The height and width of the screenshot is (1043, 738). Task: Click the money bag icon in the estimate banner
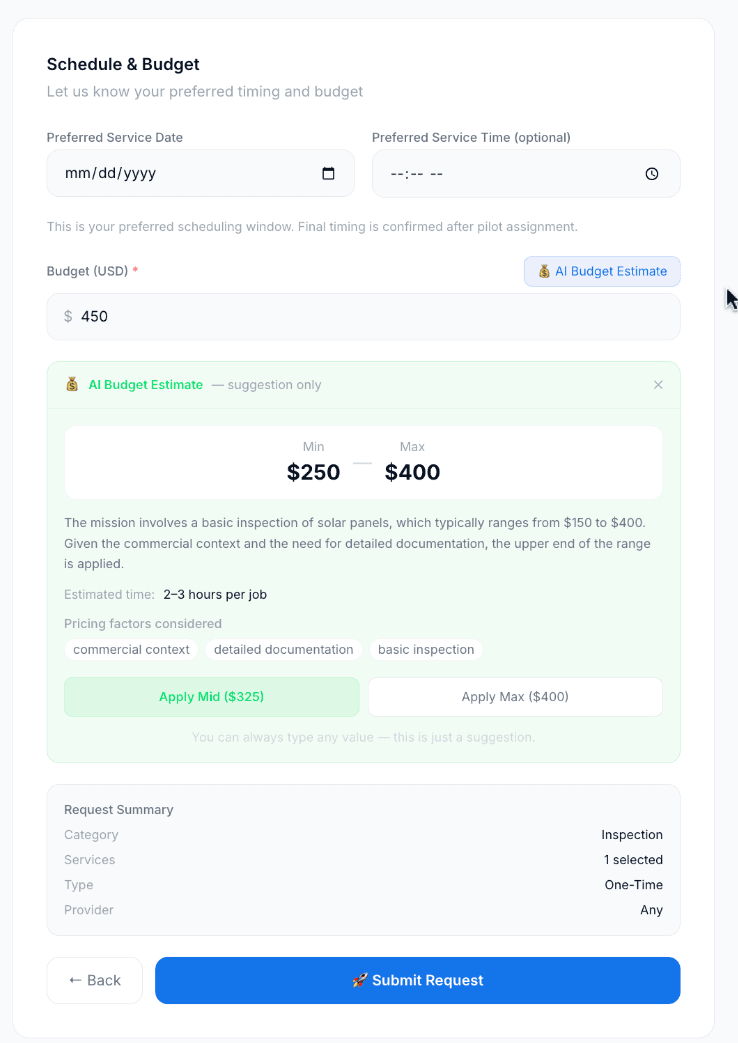tap(71, 384)
